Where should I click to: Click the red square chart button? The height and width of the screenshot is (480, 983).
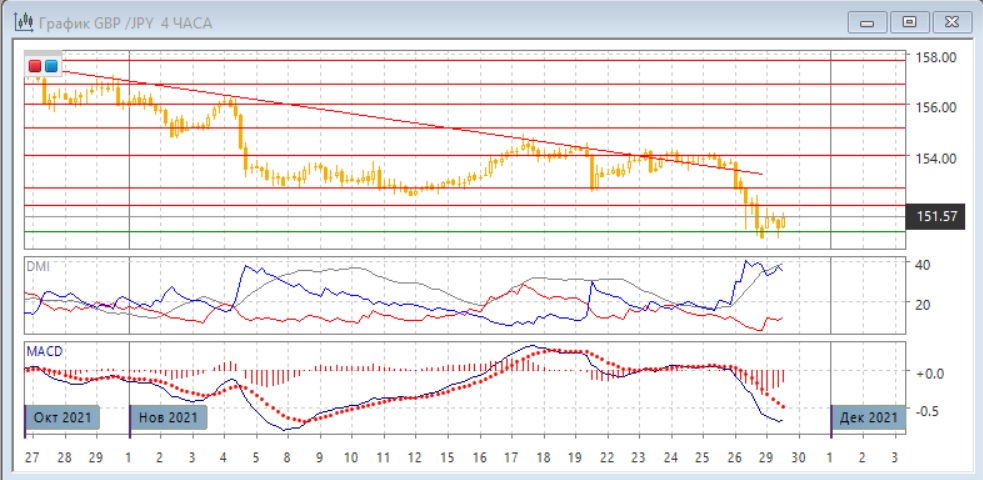[35, 66]
